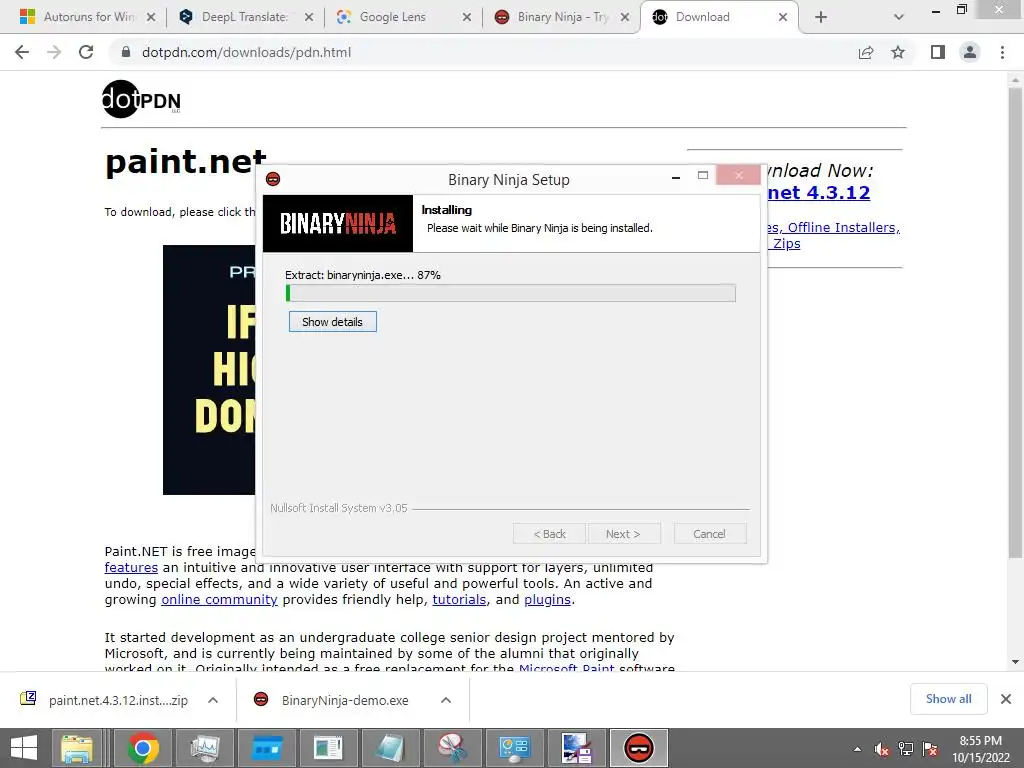Open the online community link
This screenshot has height=768, width=1024.
pos(219,600)
